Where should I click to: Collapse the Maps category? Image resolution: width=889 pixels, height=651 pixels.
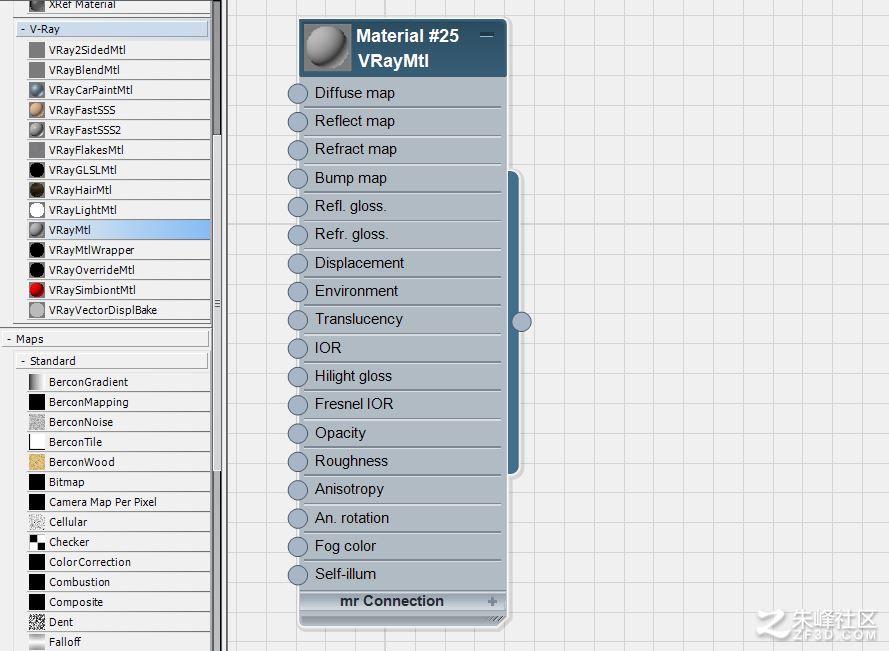coord(9,339)
